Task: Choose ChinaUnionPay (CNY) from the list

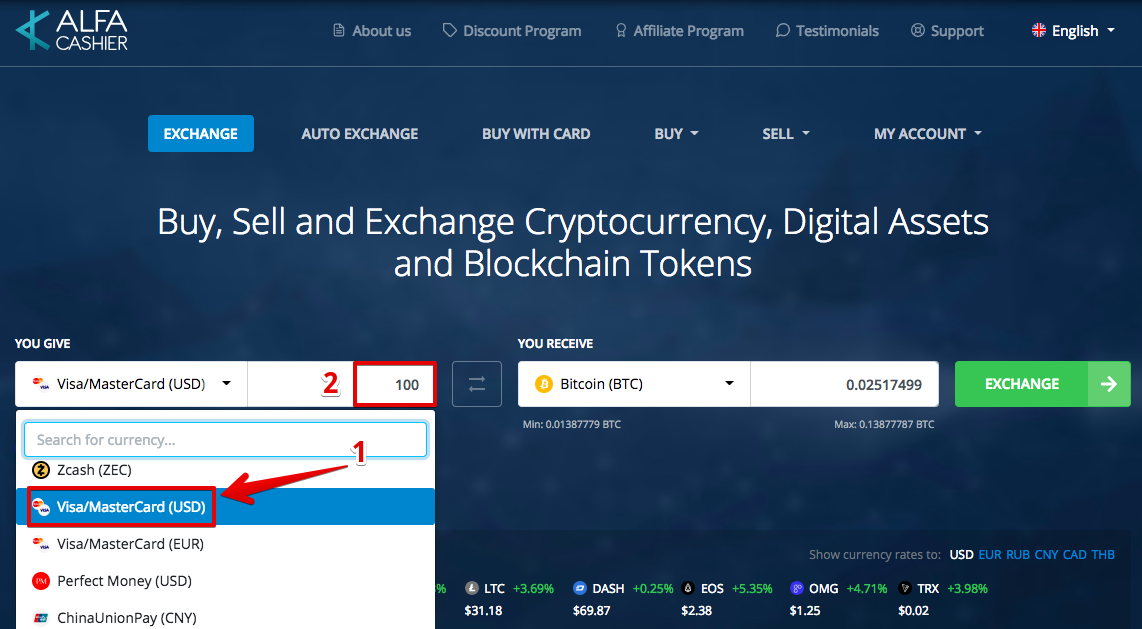Action: tap(225, 617)
